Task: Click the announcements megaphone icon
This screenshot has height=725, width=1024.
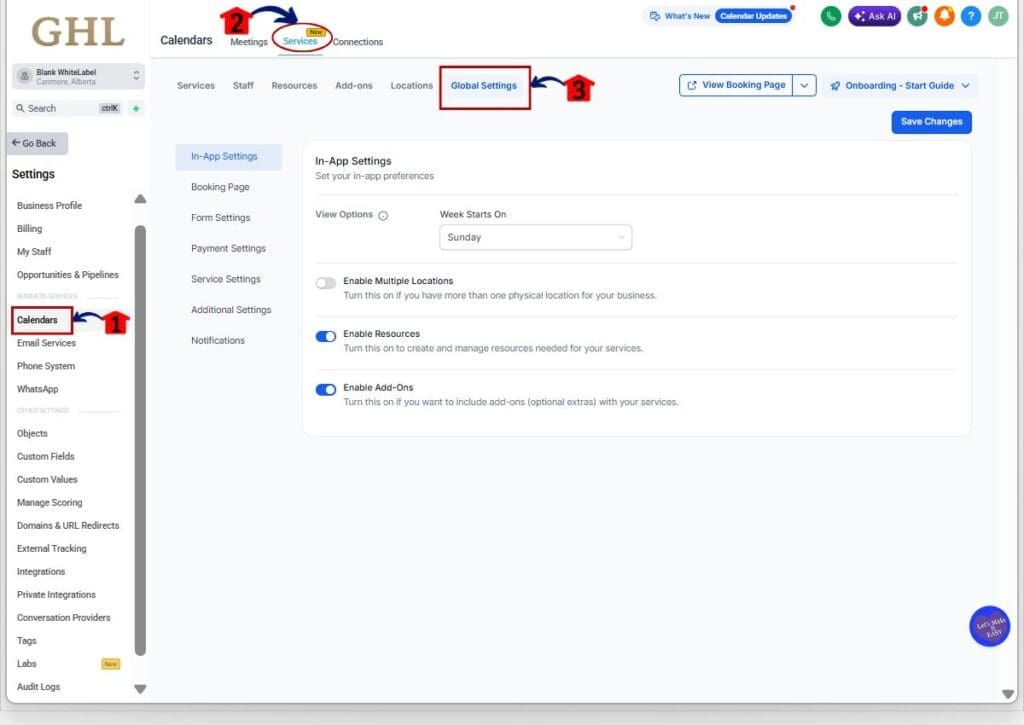Action: tap(916, 16)
